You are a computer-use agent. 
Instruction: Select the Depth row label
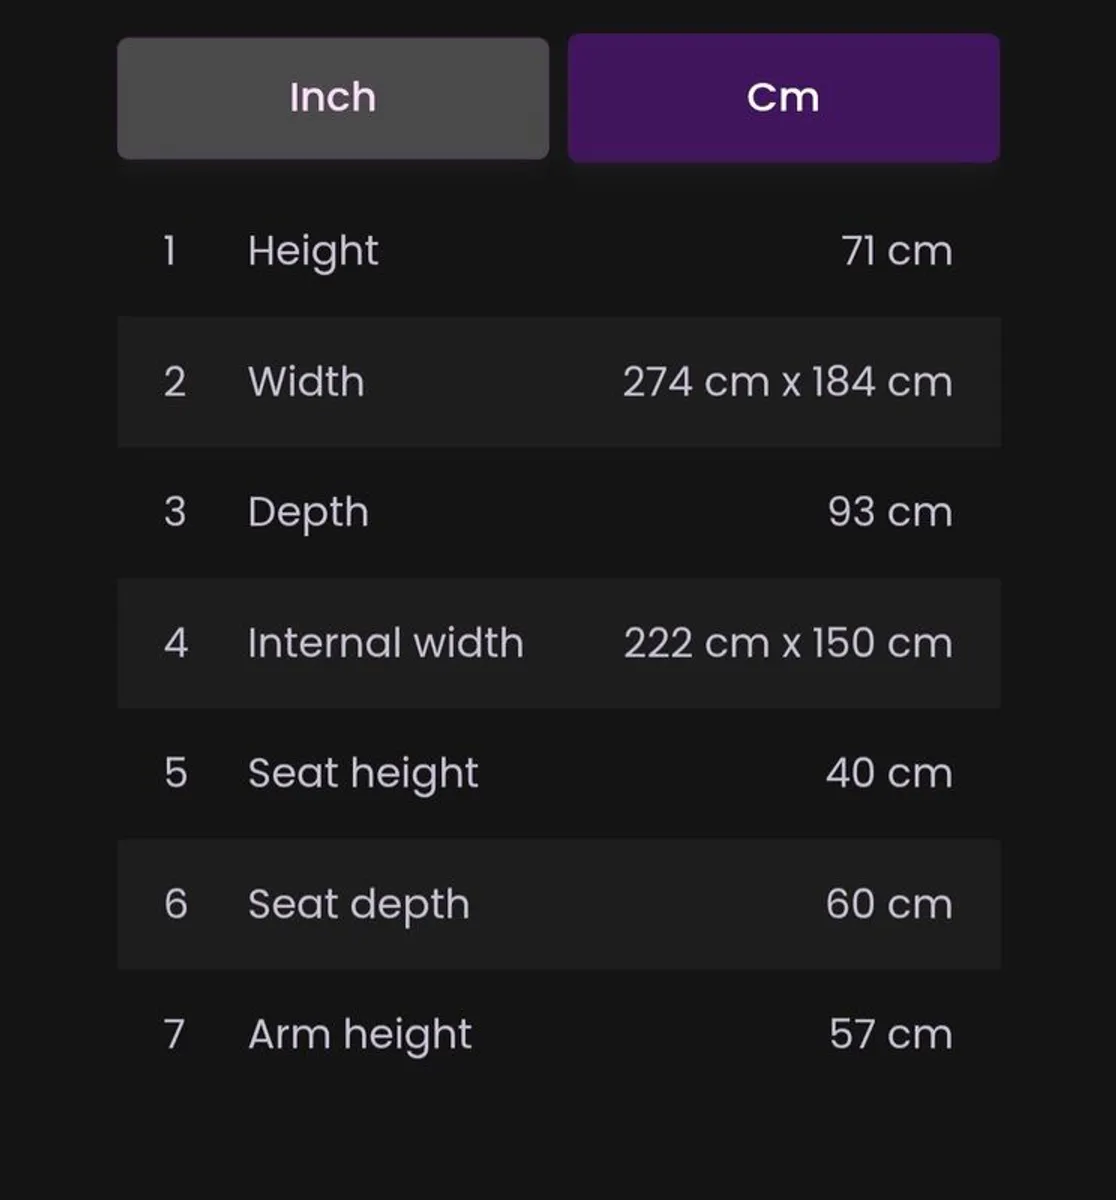pos(308,512)
